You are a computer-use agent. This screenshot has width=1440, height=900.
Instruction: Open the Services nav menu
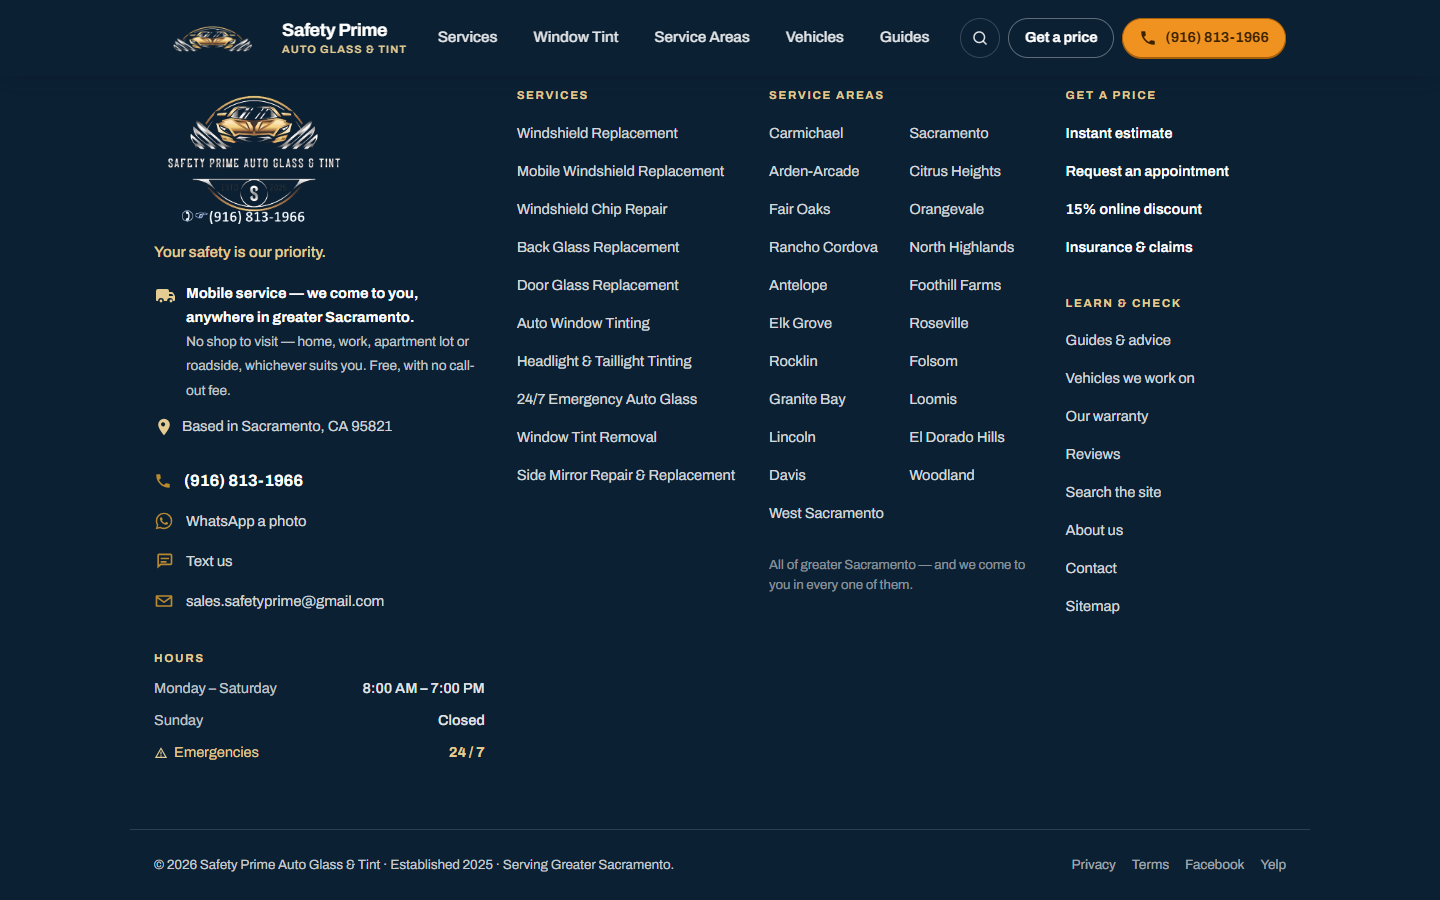[x=467, y=37]
